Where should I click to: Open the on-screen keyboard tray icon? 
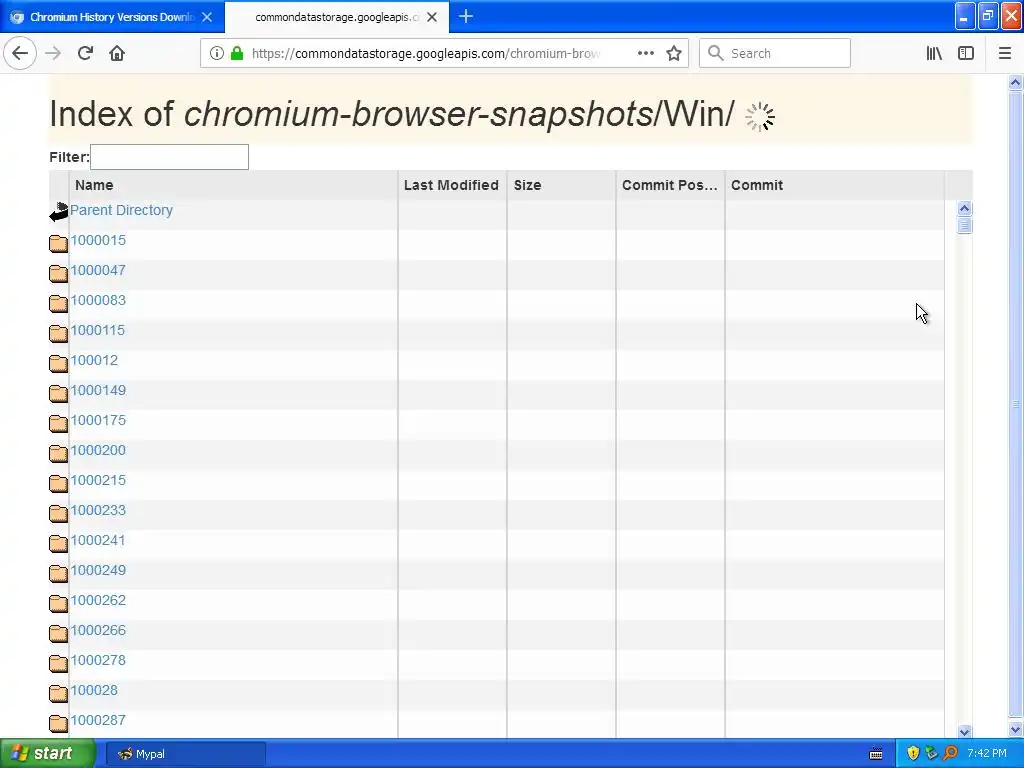pyautogui.click(x=876, y=754)
